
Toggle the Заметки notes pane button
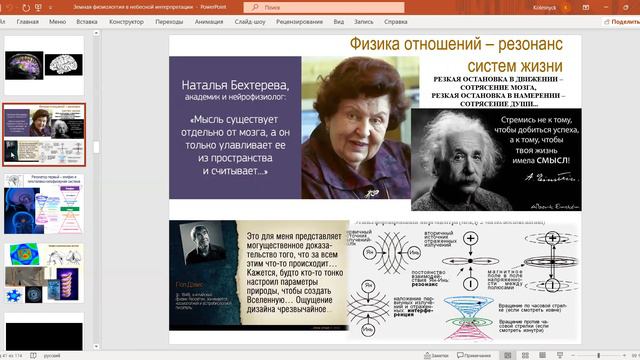tap(436, 356)
